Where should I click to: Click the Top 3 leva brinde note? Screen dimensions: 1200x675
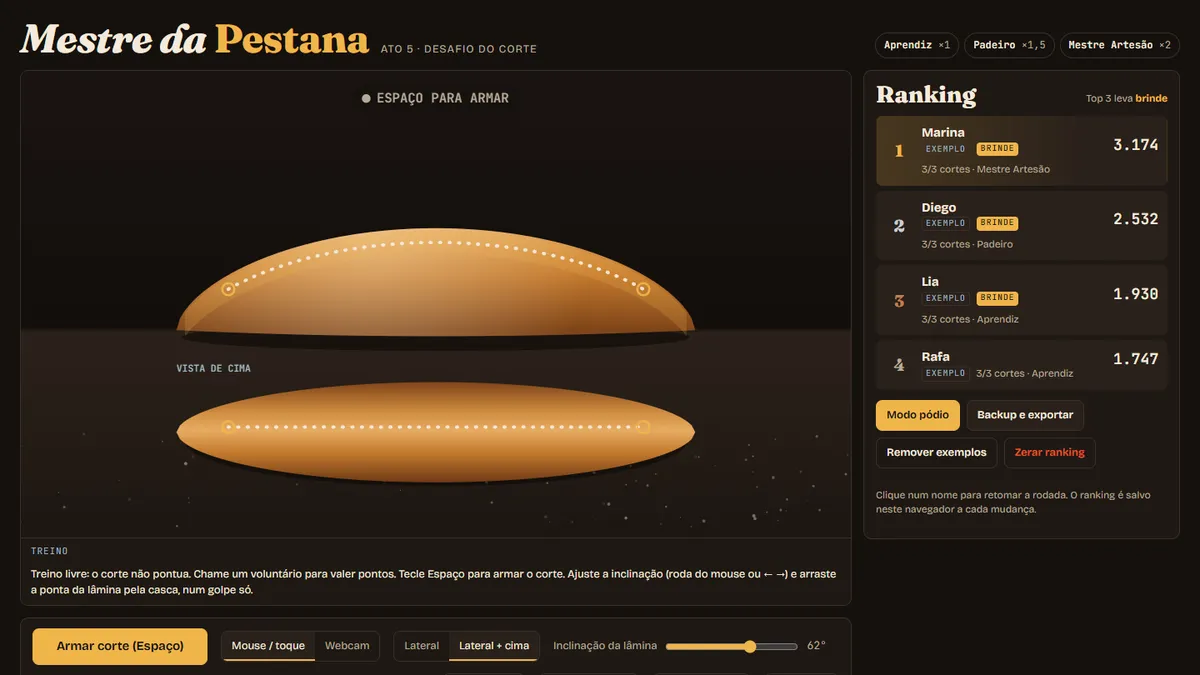tap(1126, 99)
